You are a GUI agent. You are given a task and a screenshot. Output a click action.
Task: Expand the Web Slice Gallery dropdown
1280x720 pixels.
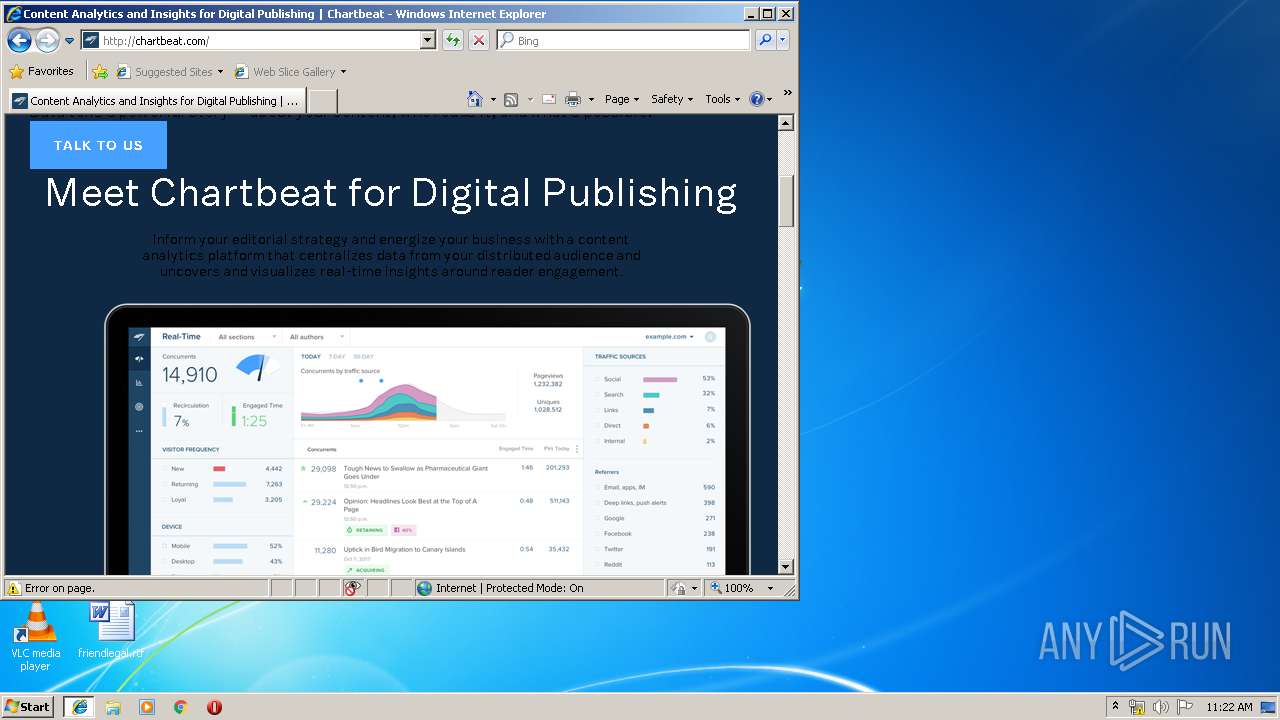click(343, 72)
